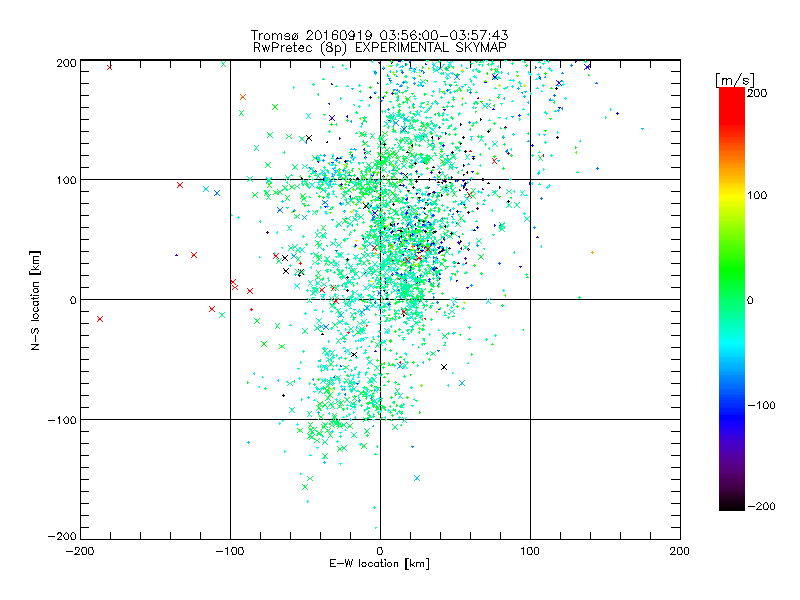Viewport: 800px width, 600px height.
Task: Click the colorbar tick label '200'
Action: click(757, 93)
